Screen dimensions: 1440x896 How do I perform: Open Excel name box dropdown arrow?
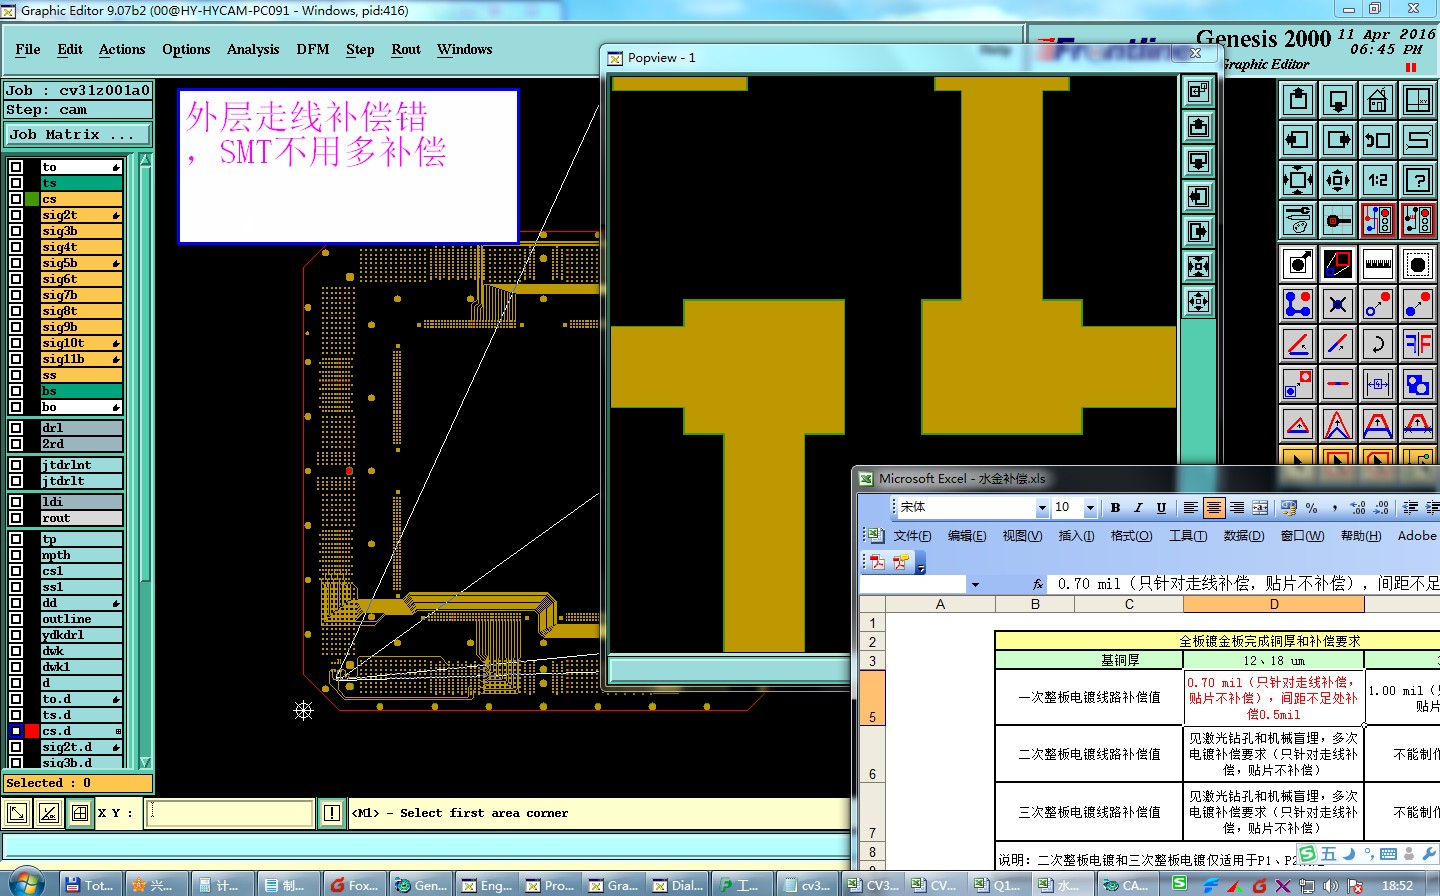click(975, 584)
